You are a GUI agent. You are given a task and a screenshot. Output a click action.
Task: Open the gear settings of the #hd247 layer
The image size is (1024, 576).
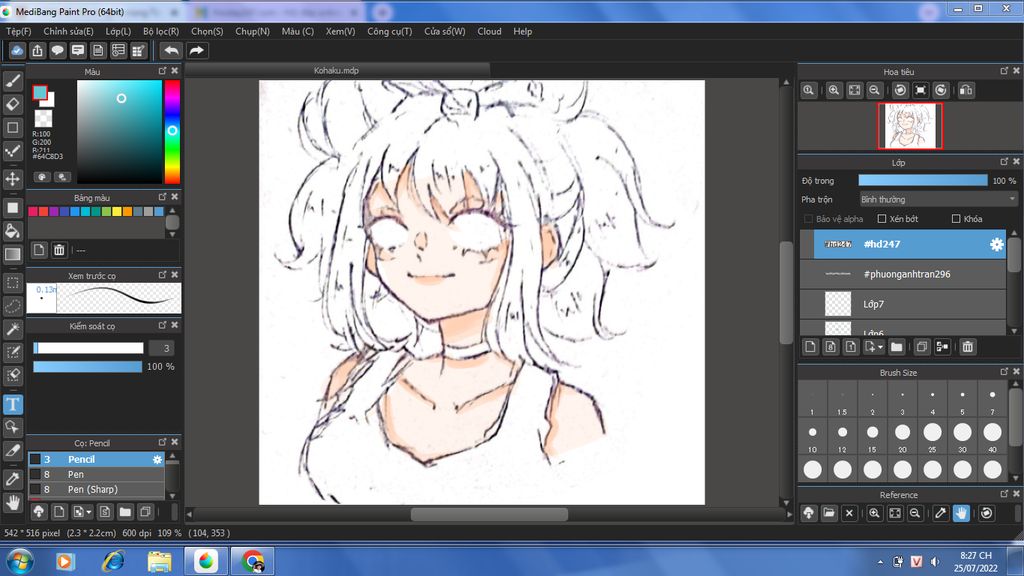tap(996, 244)
